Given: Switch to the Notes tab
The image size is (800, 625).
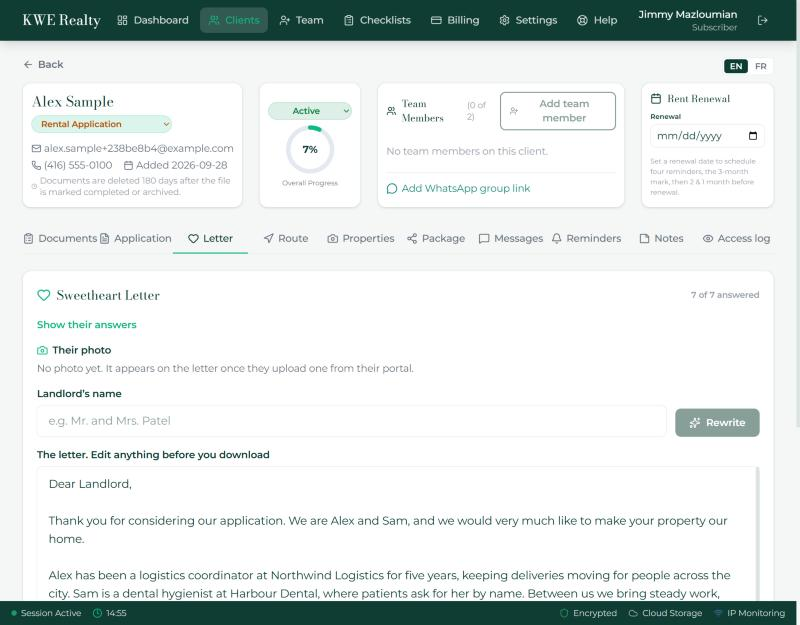Looking at the screenshot, I should click(661, 239).
